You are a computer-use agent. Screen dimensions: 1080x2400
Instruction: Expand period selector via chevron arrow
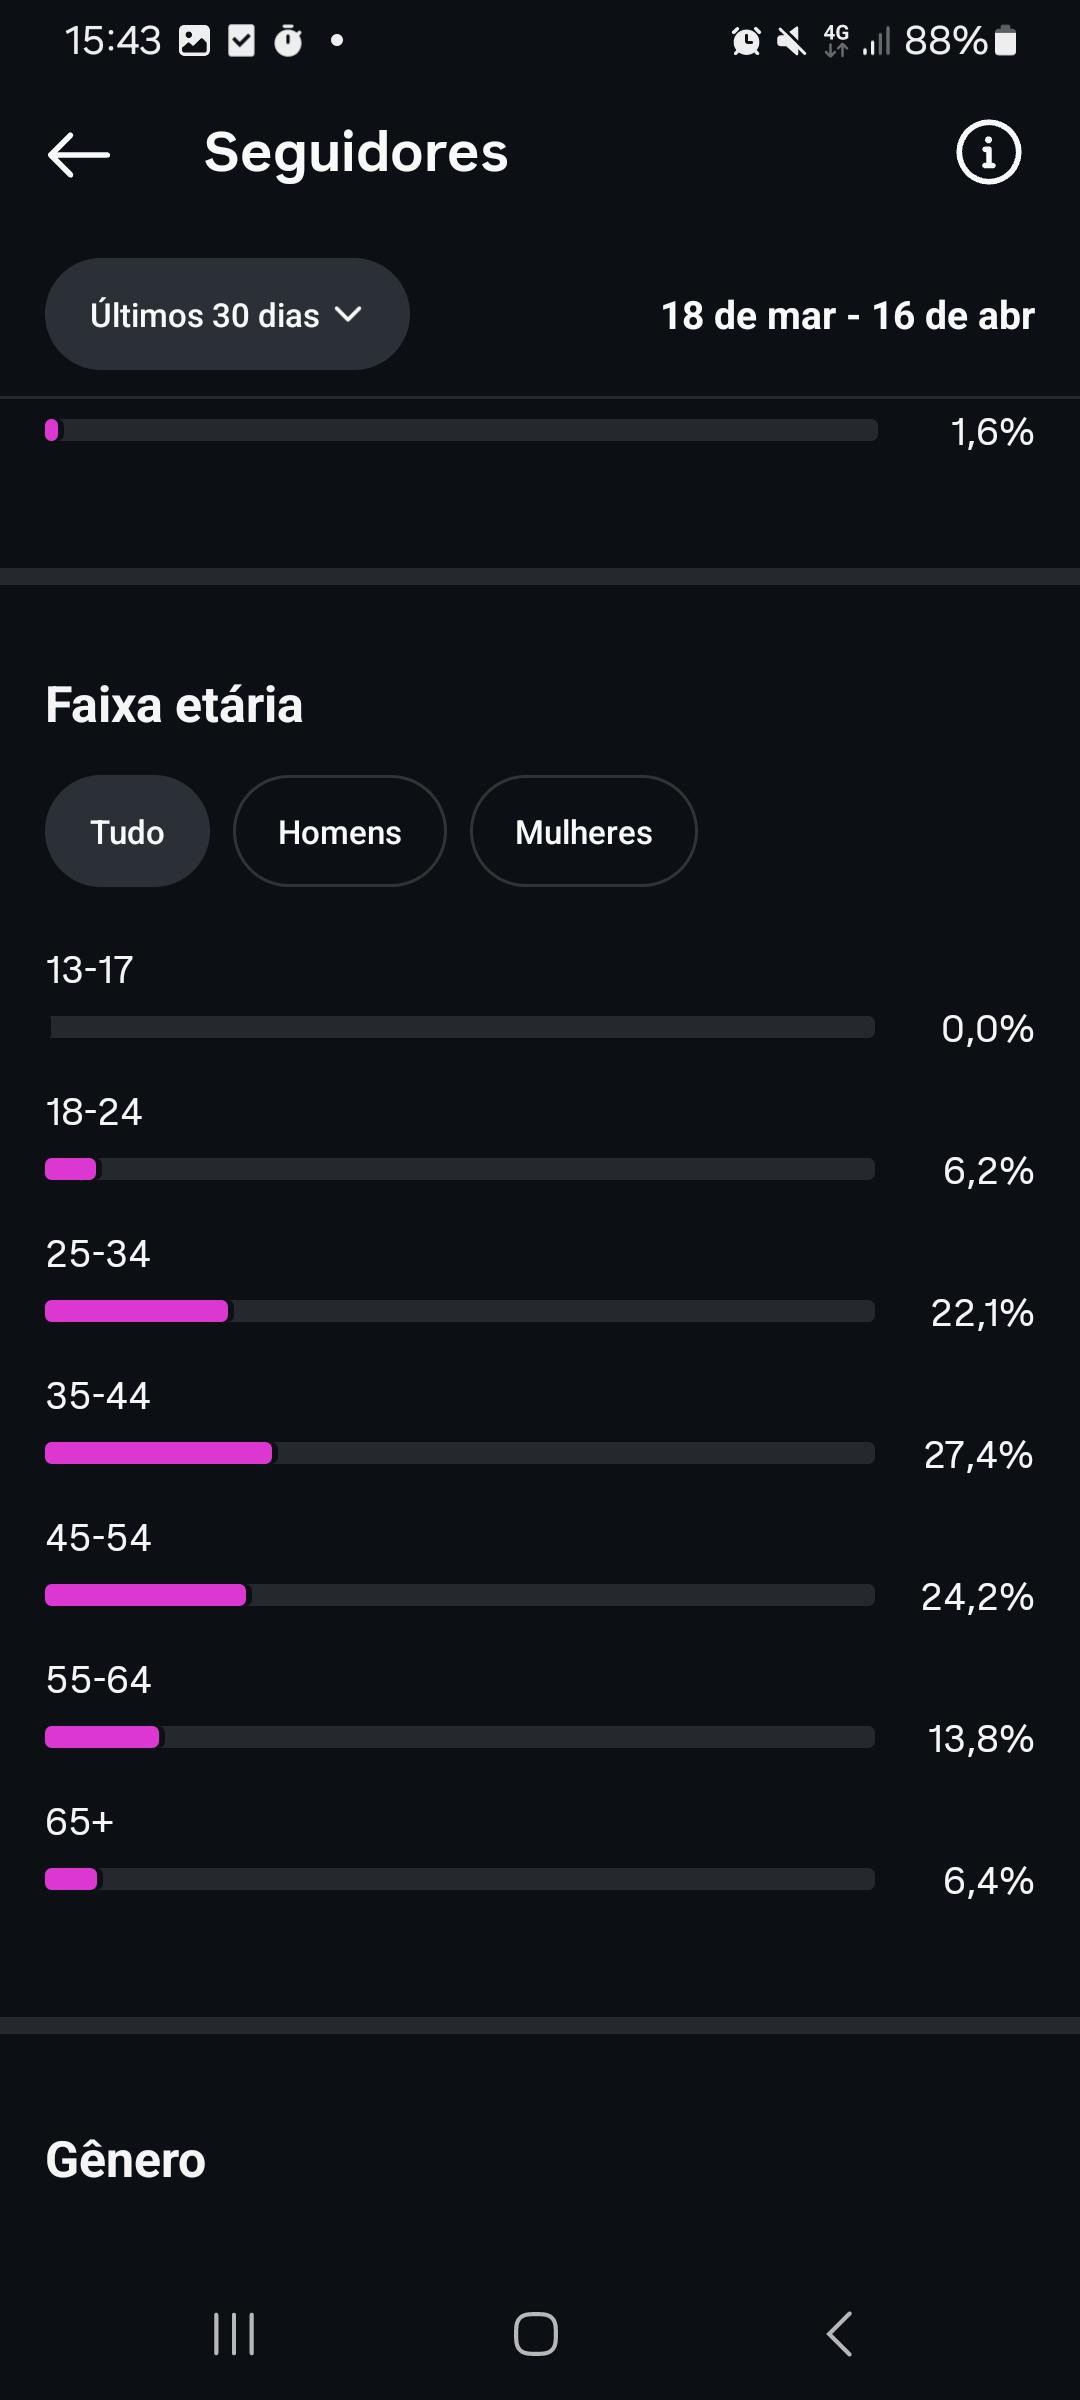click(348, 315)
